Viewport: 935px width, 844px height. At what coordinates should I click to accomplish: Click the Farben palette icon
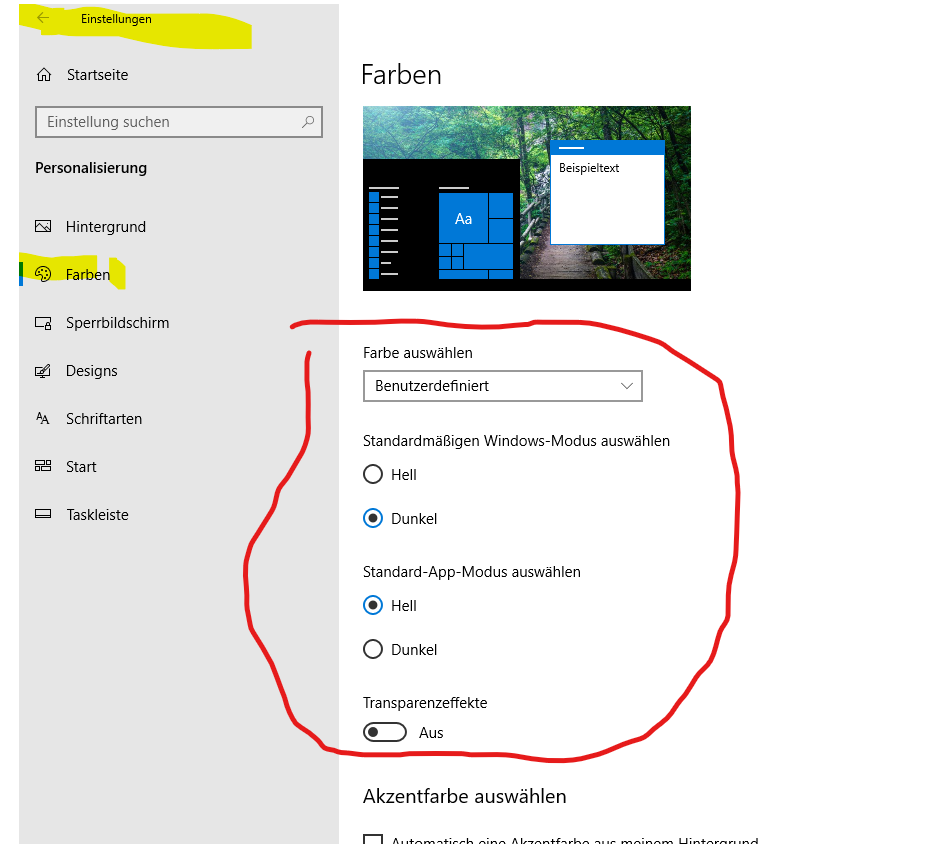tap(43, 274)
